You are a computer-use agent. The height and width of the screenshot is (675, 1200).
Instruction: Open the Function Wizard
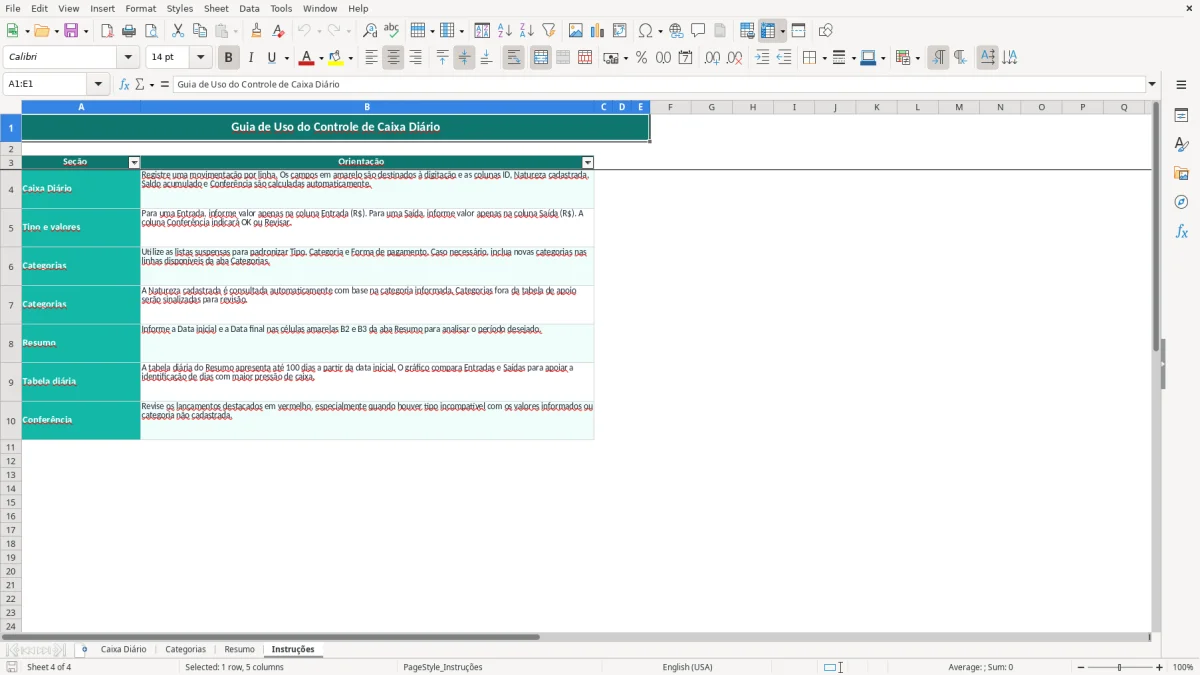(x=124, y=85)
